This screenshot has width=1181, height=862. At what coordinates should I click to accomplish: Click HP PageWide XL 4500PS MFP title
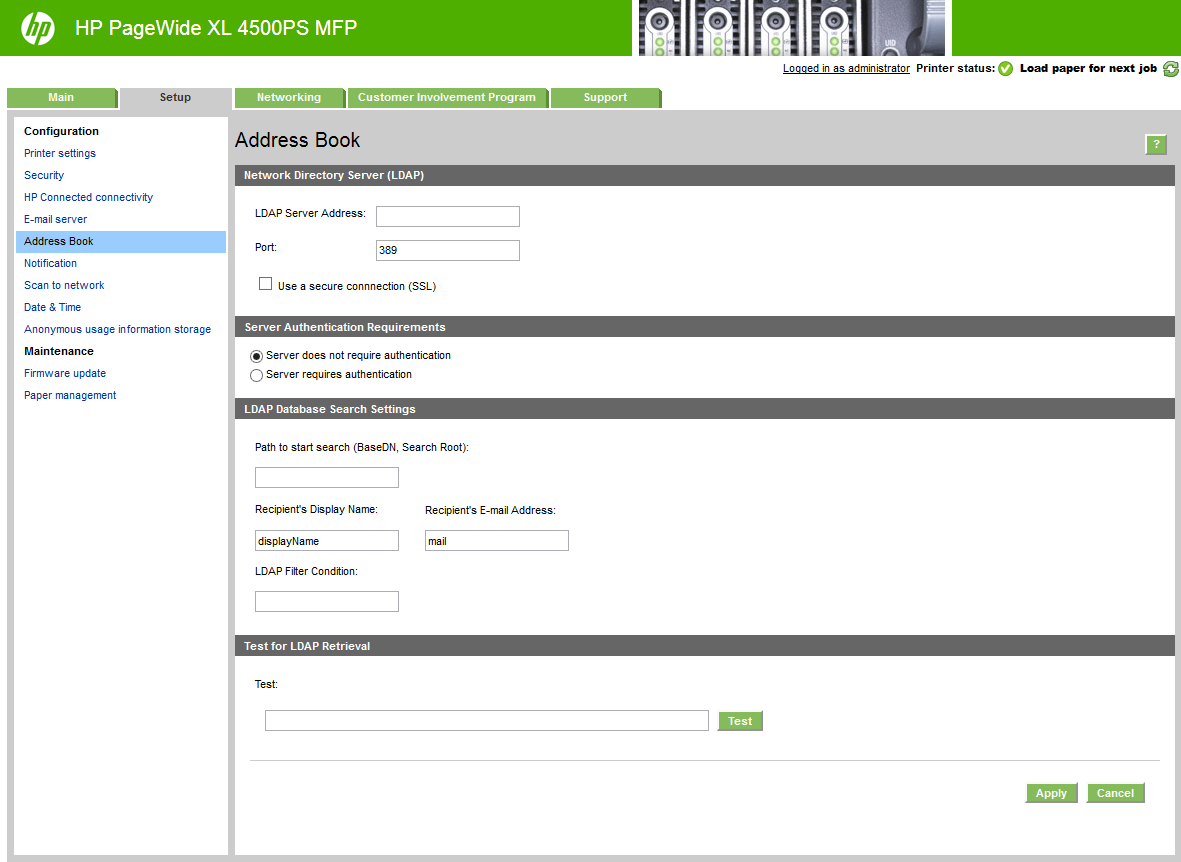216,28
